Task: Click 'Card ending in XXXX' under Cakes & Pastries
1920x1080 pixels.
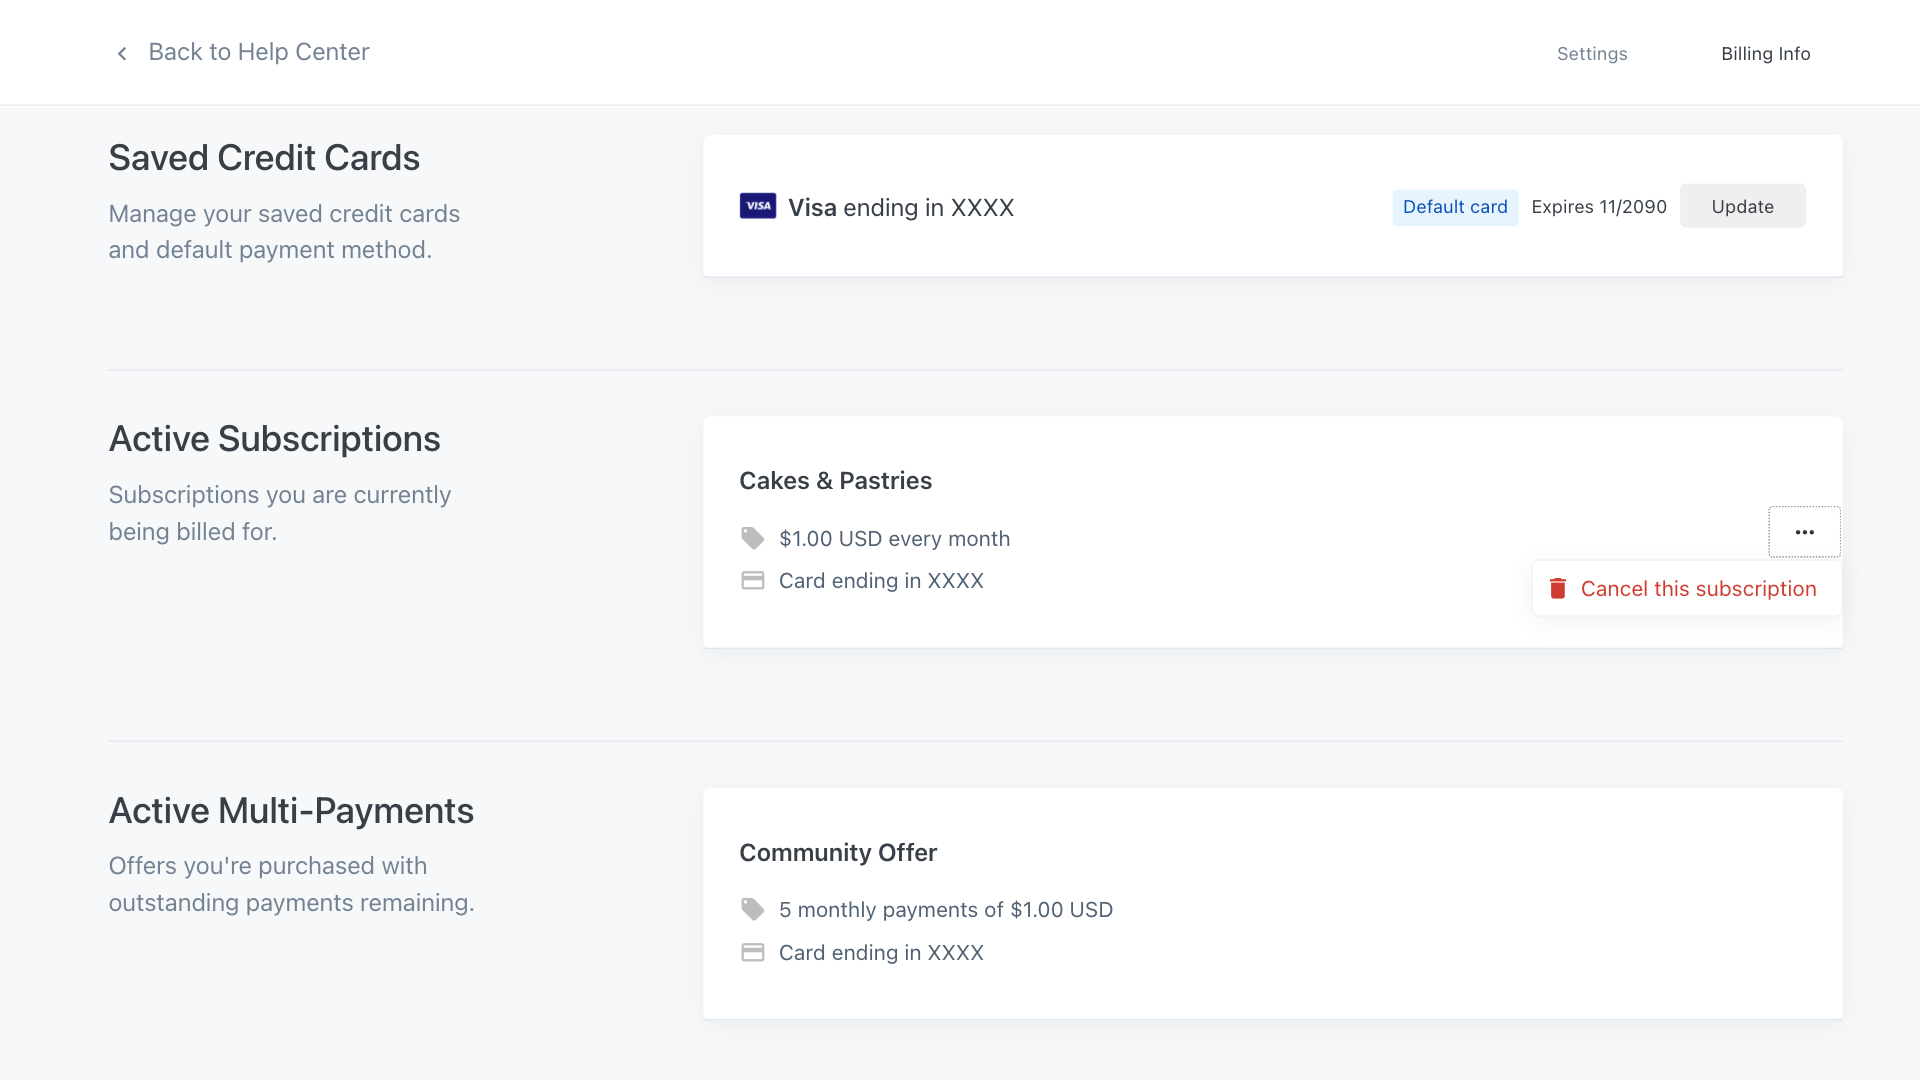Action: (x=881, y=581)
